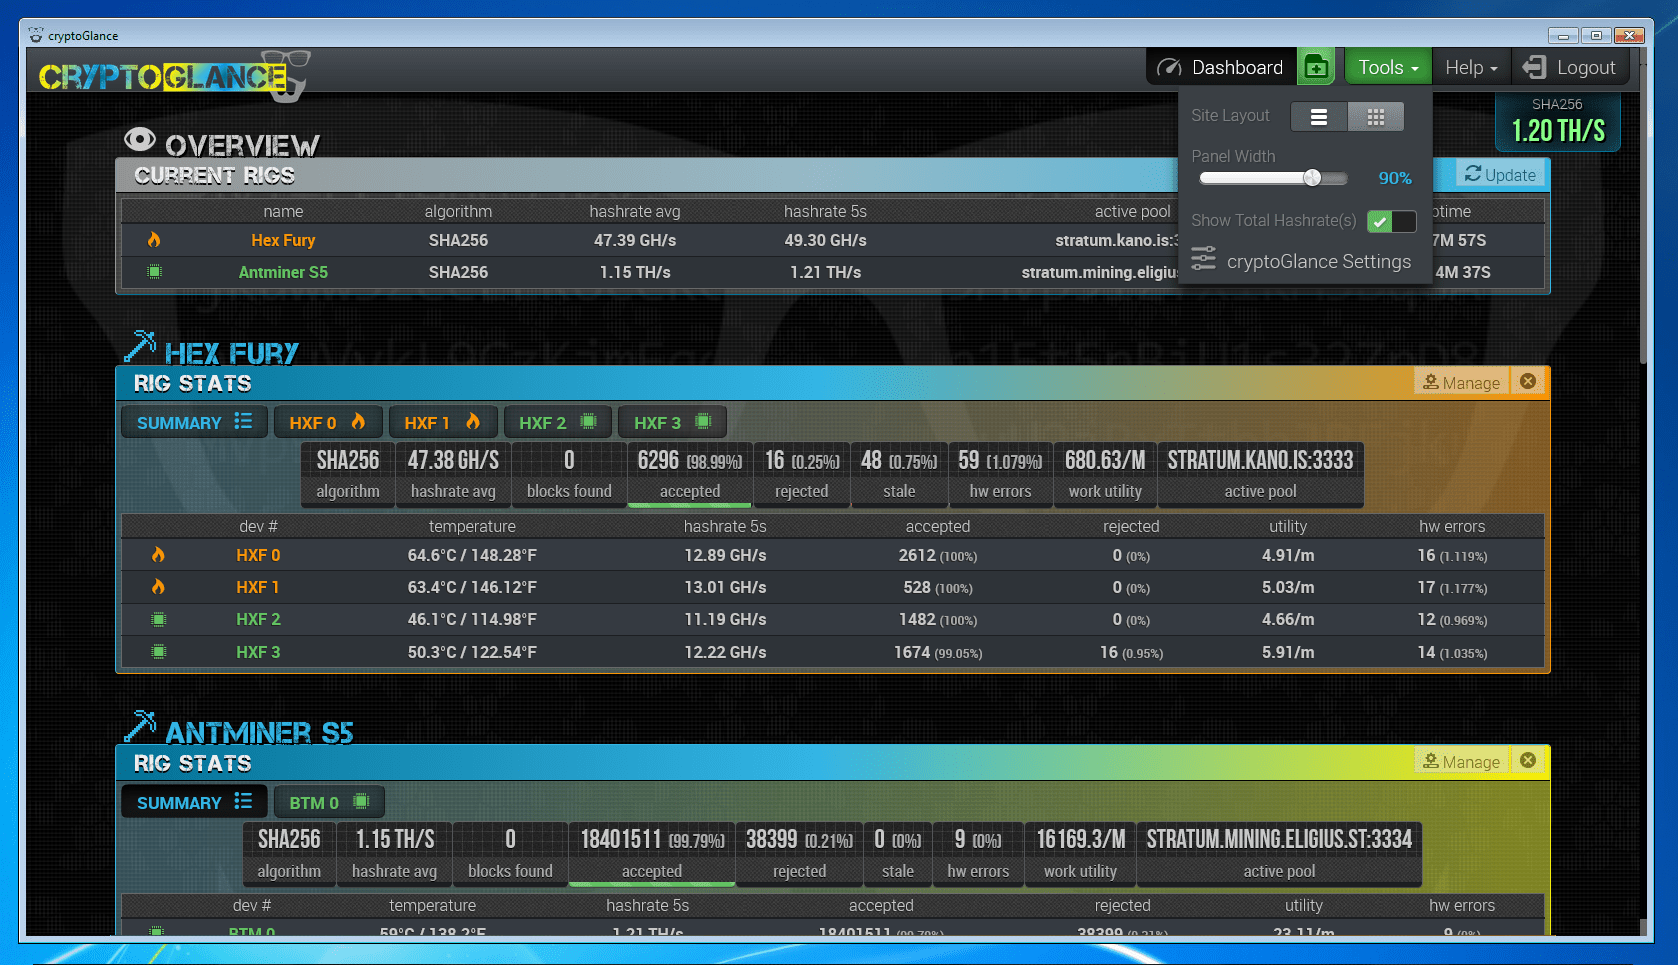Image resolution: width=1678 pixels, height=965 pixels.
Task: Open cryptoGlance Settings
Action: tap(1301, 261)
